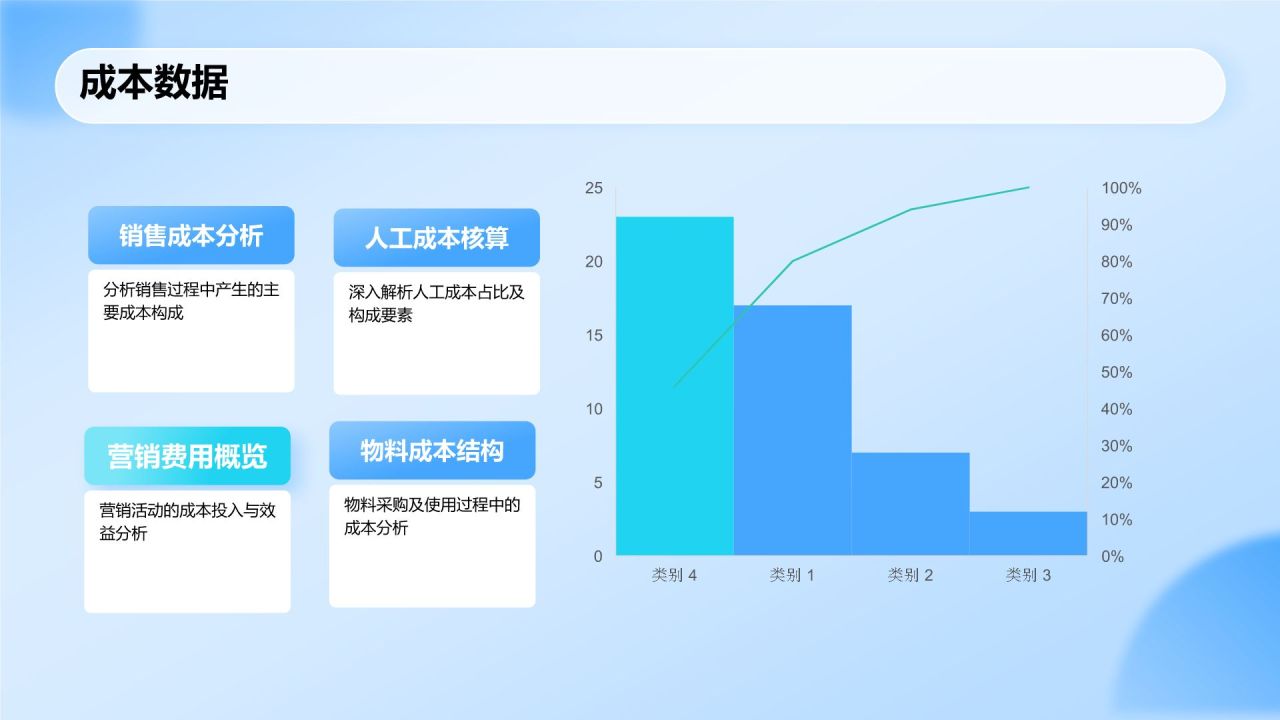Click the 类别 1 axis label
The height and width of the screenshot is (720, 1280).
pos(793,576)
